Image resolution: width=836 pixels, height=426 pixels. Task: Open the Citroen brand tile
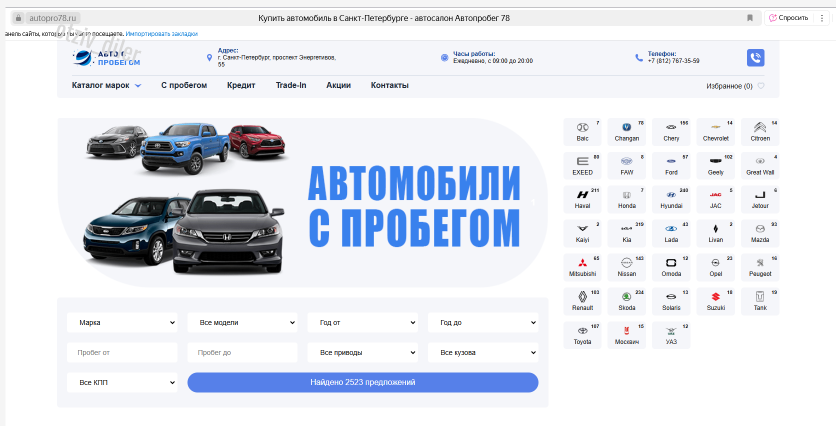(760, 132)
